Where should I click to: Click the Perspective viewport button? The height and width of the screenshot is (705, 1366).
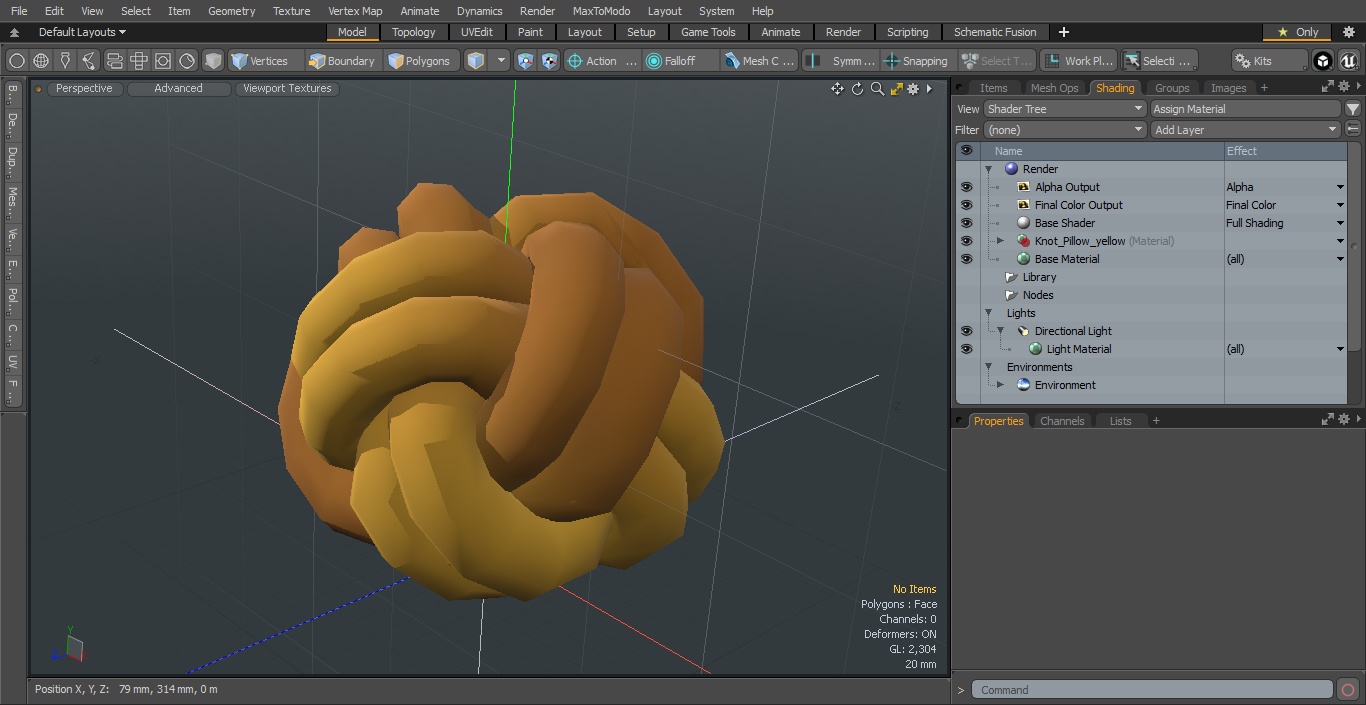coord(84,88)
